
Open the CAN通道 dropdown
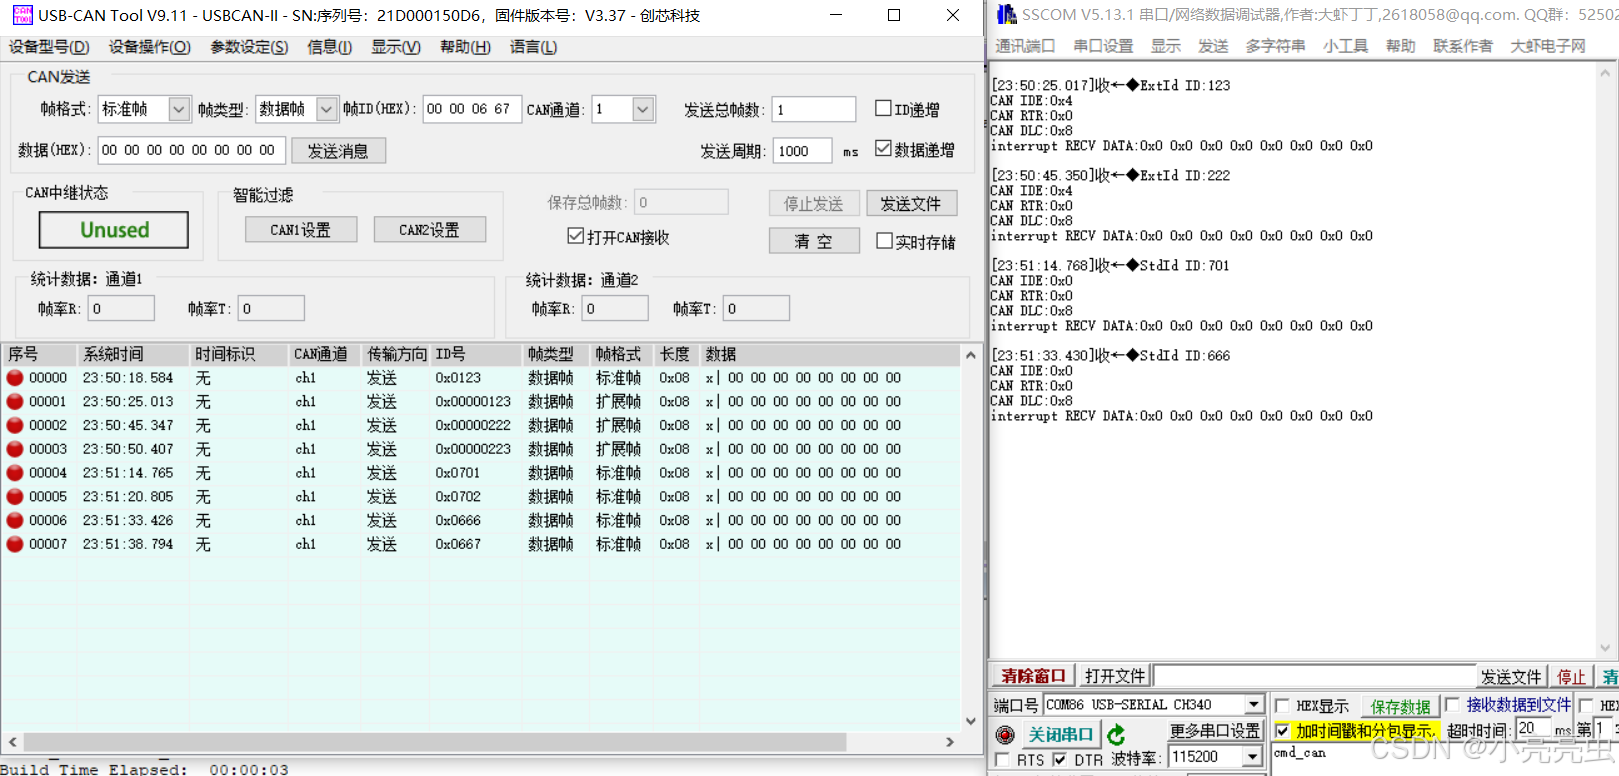[644, 109]
